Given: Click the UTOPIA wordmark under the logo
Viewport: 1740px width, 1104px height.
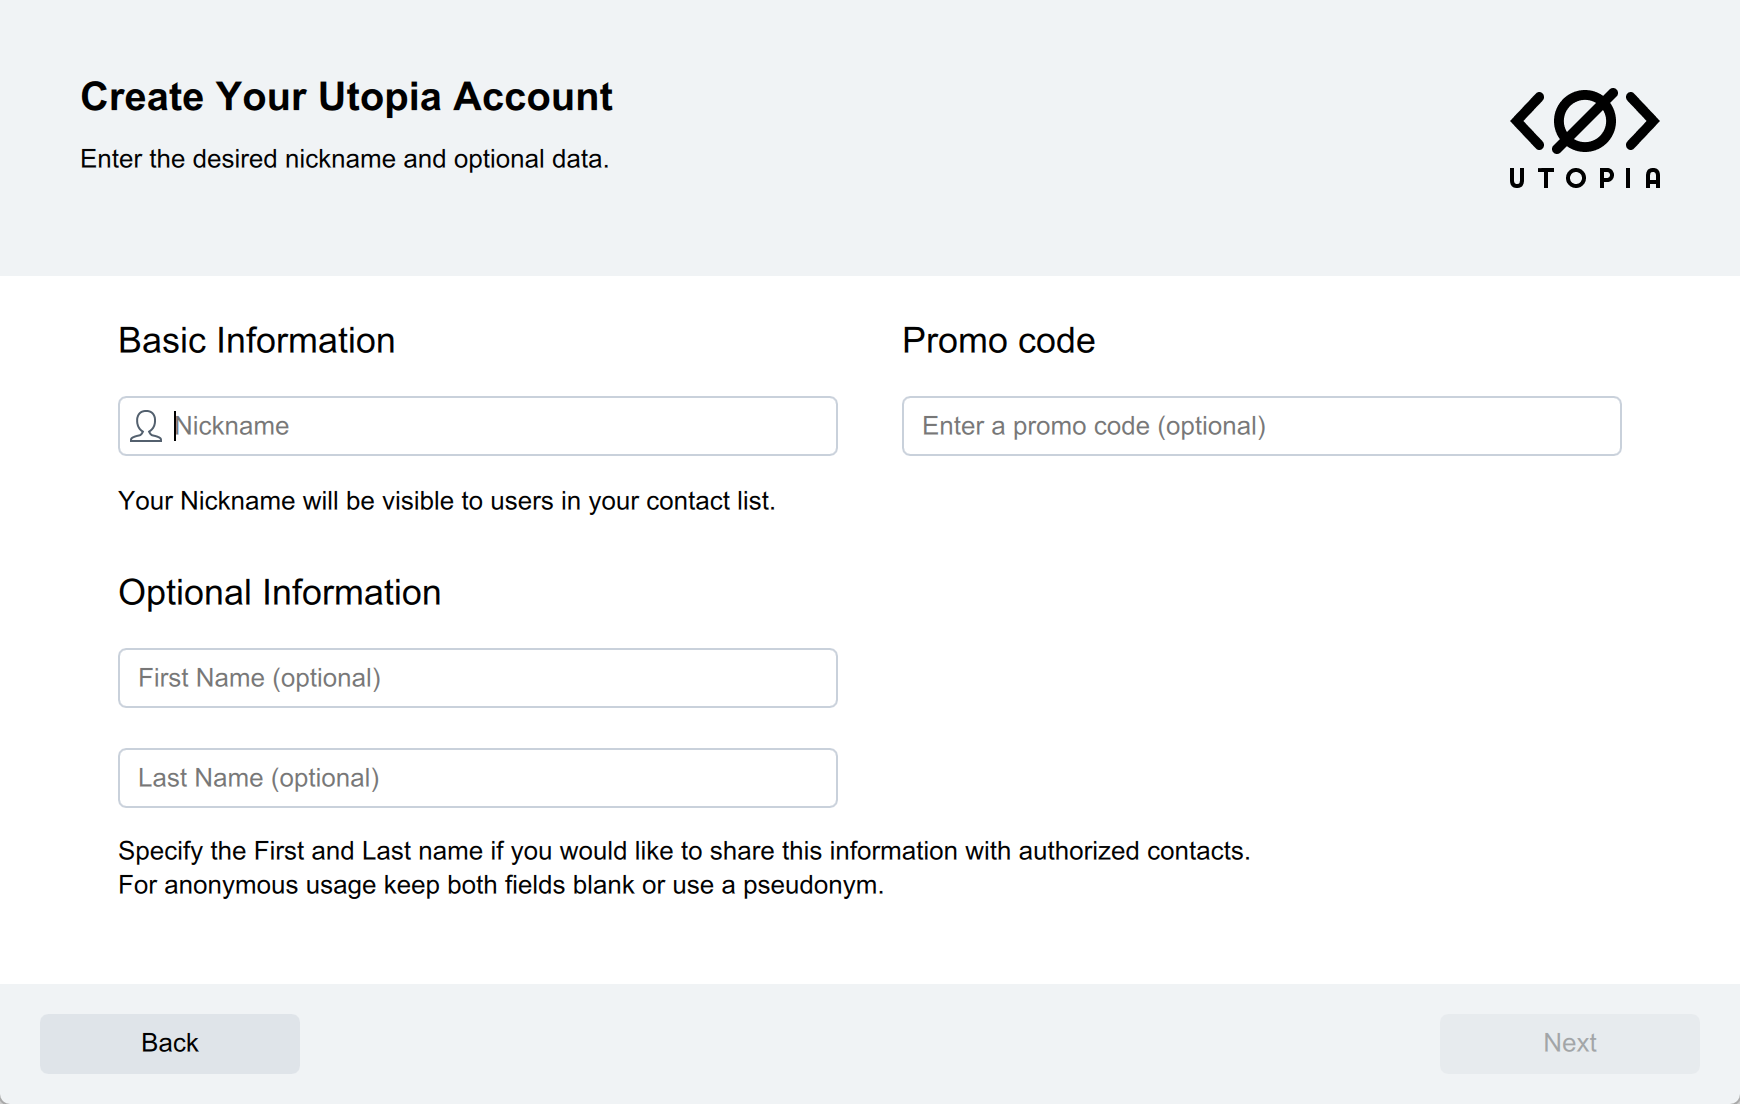Looking at the screenshot, I should pos(1584,178).
